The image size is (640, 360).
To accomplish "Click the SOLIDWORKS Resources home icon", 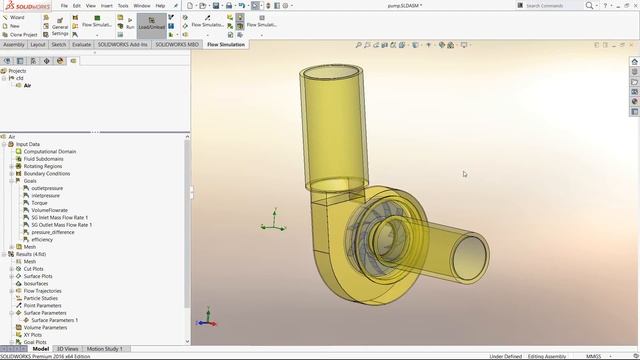I will [634, 62].
